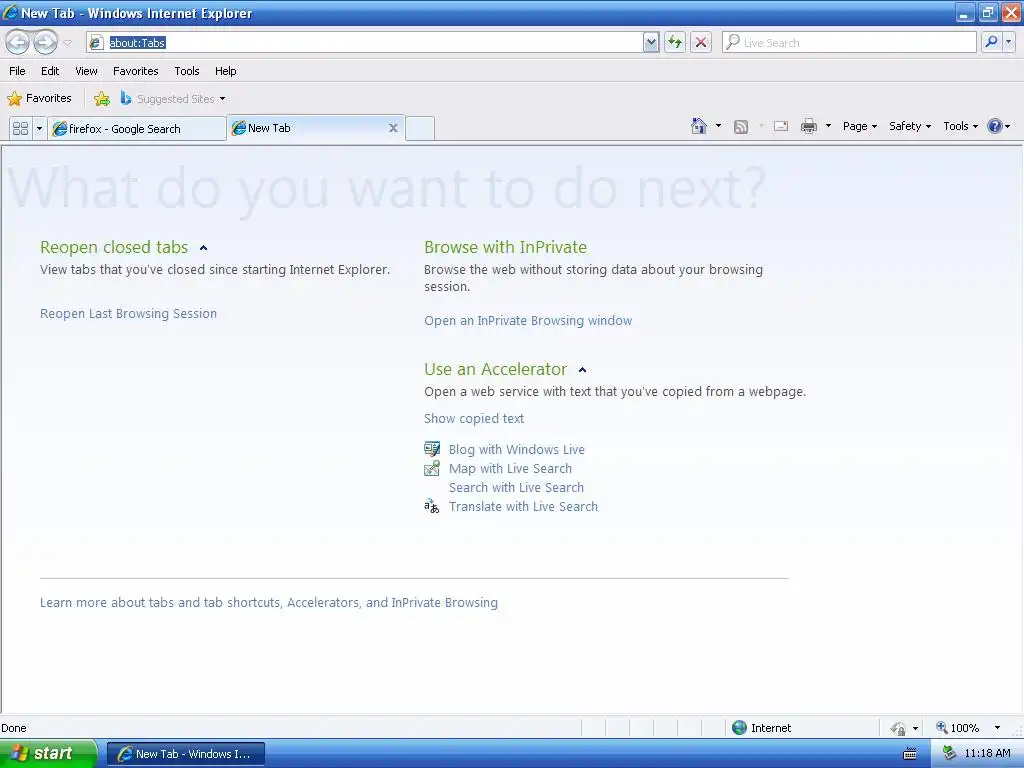1024x768 pixels.
Task: Click the Help question mark icon
Action: tap(995, 126)
